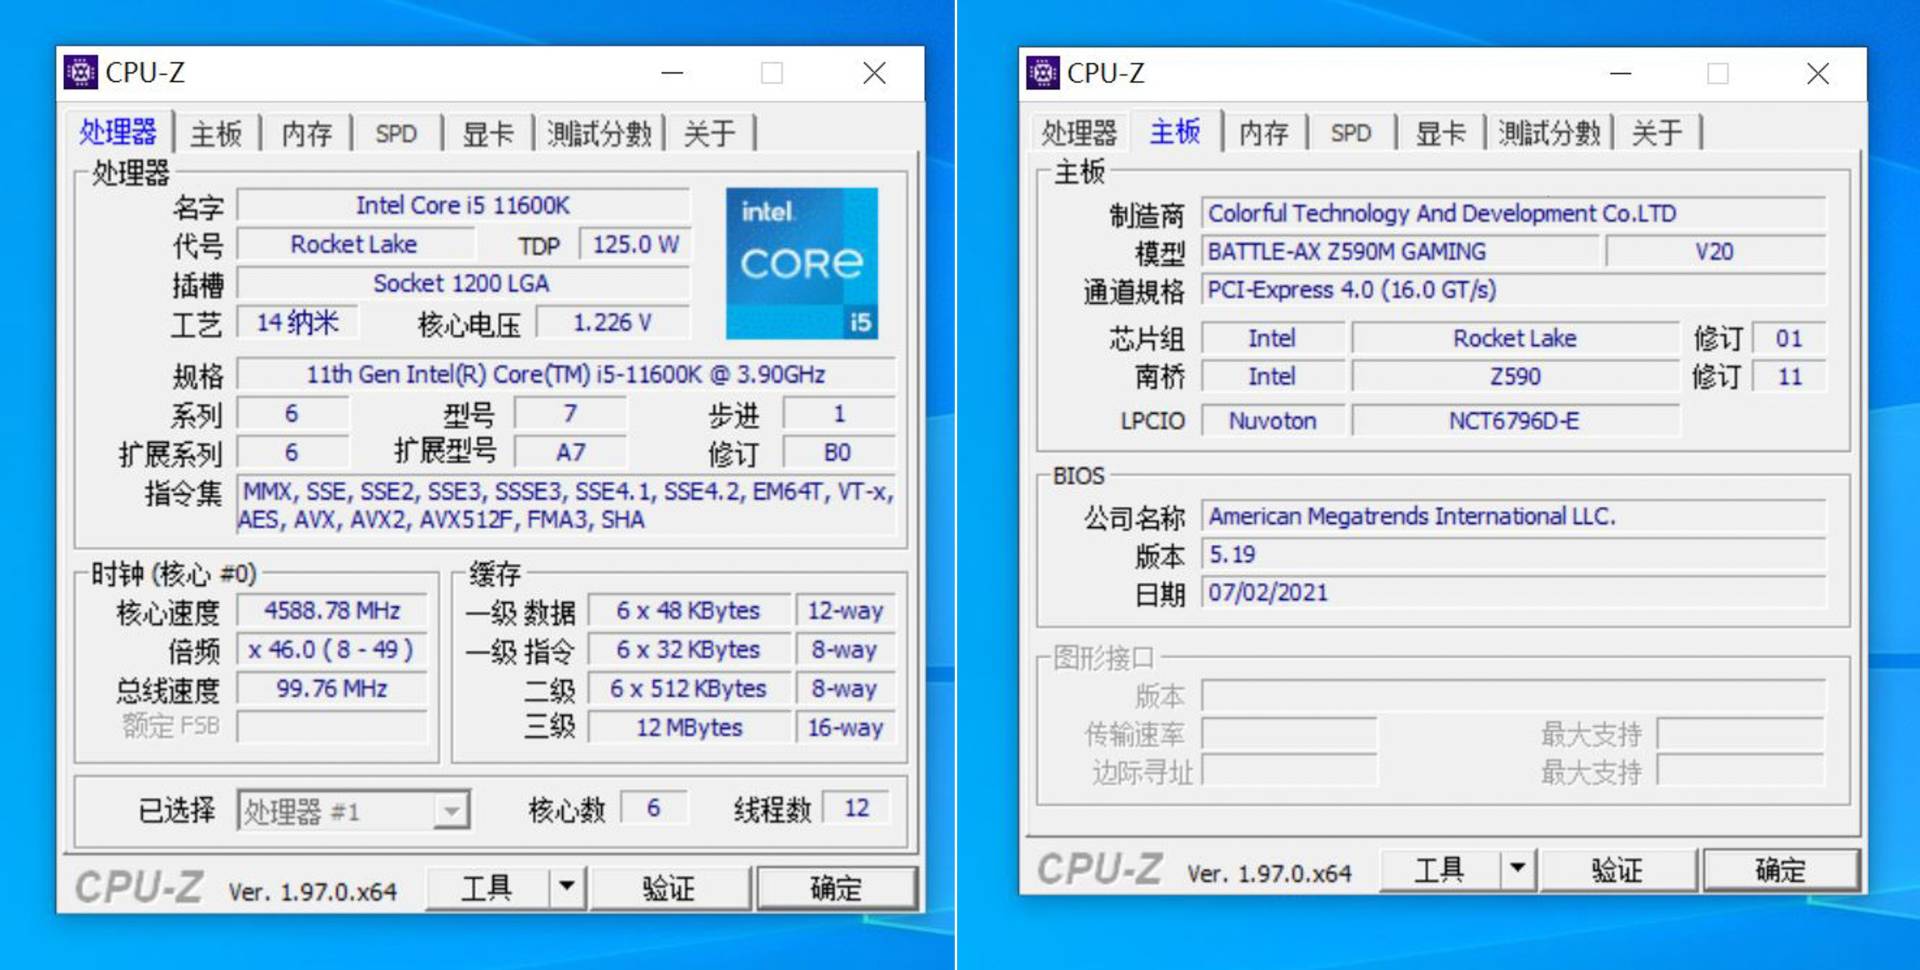The width and height of the screenshot is (1920, 970).
Task: Click the TDP value 125.0 W
Action: coord(636,244)
